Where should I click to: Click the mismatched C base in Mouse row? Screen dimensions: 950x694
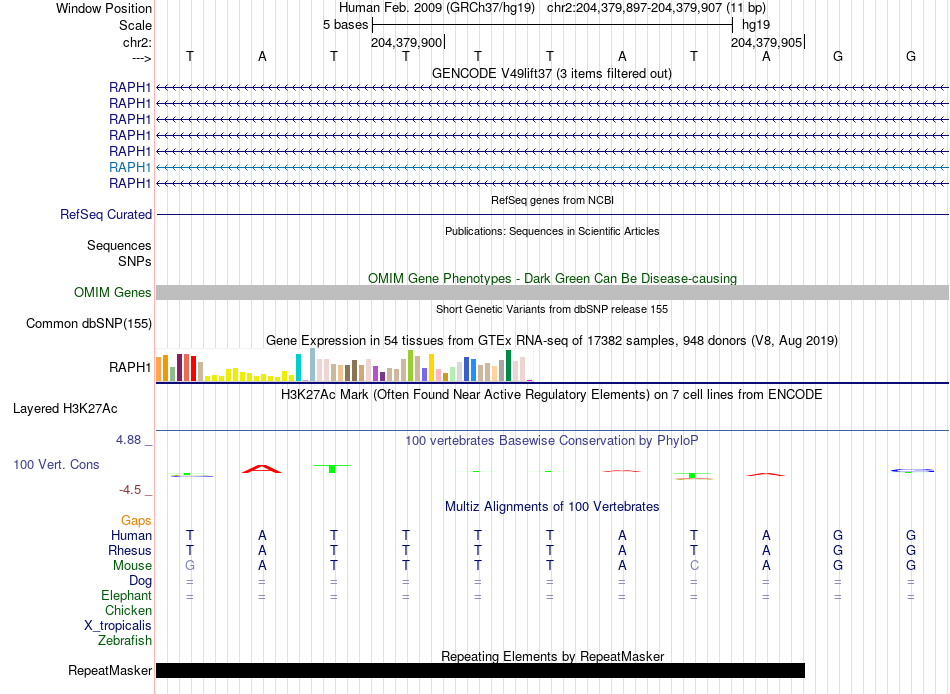pos(694,566)
